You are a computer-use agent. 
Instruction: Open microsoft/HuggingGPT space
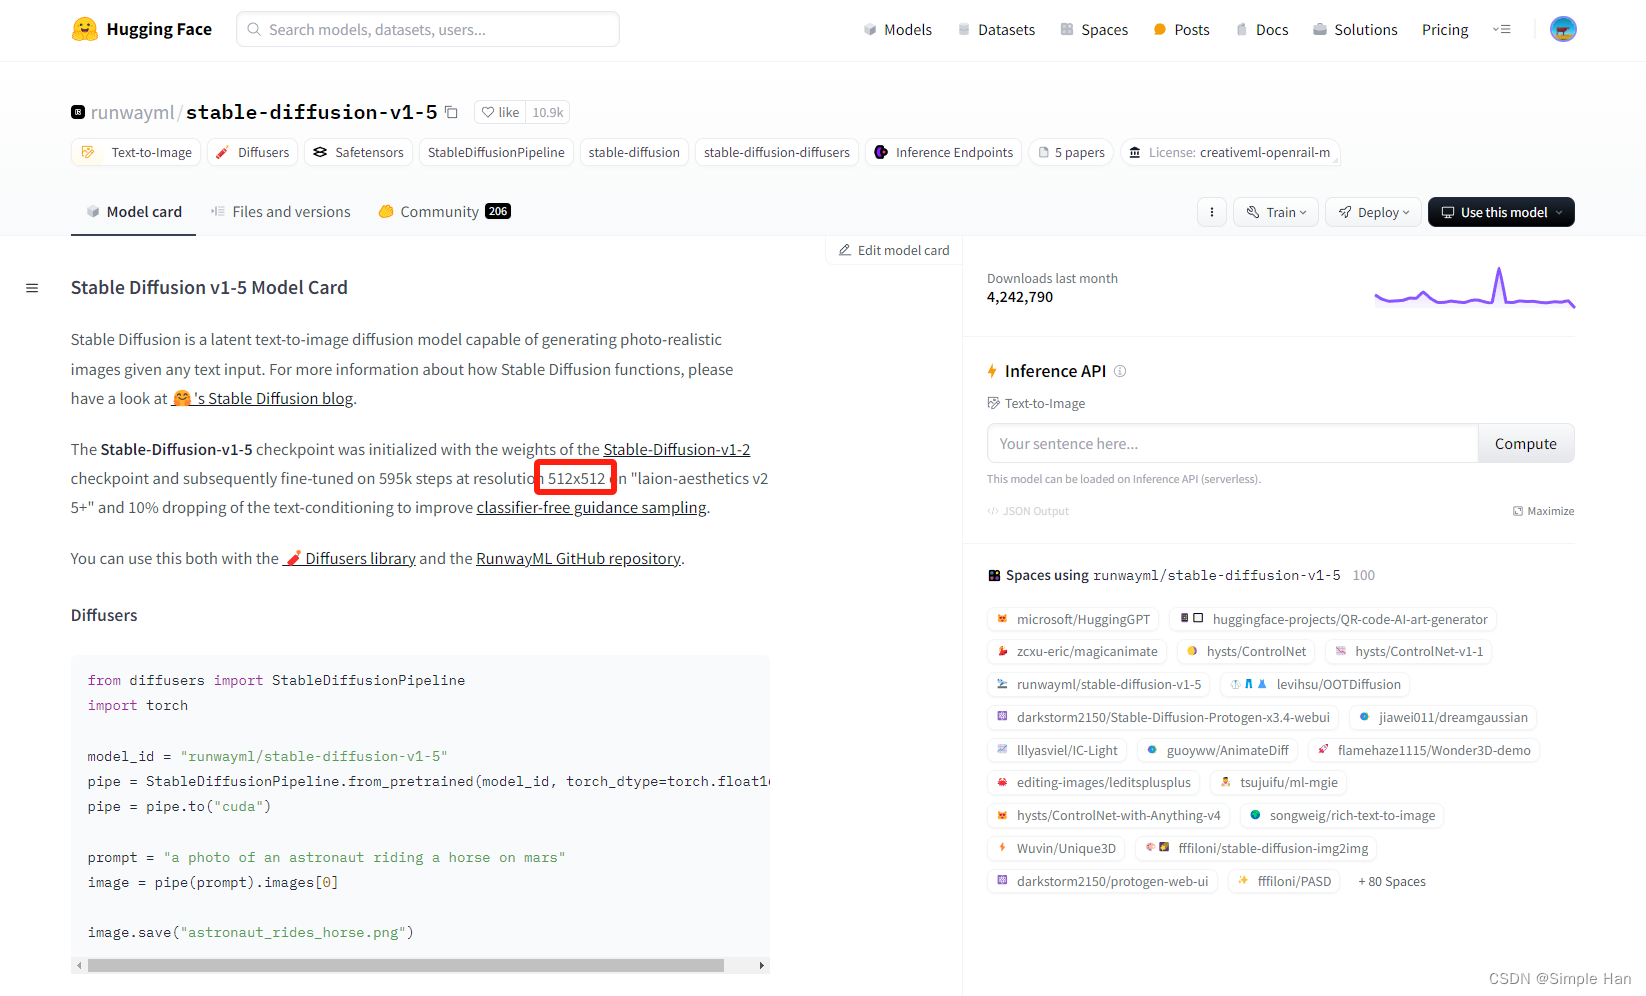click(x=1073, y=619)
